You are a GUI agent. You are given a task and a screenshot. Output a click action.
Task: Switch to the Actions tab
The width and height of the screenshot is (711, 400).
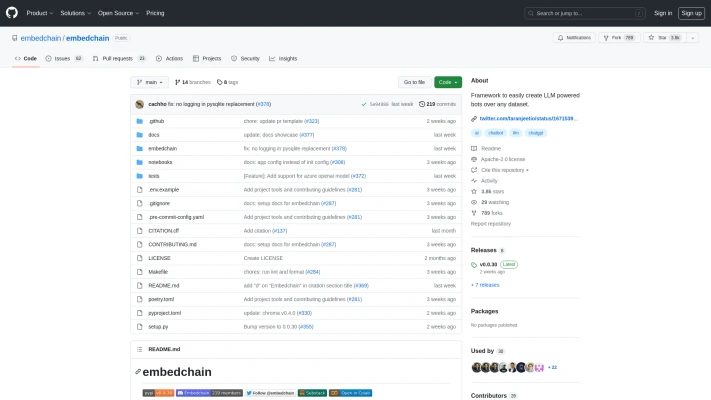[x=170, y=59]
